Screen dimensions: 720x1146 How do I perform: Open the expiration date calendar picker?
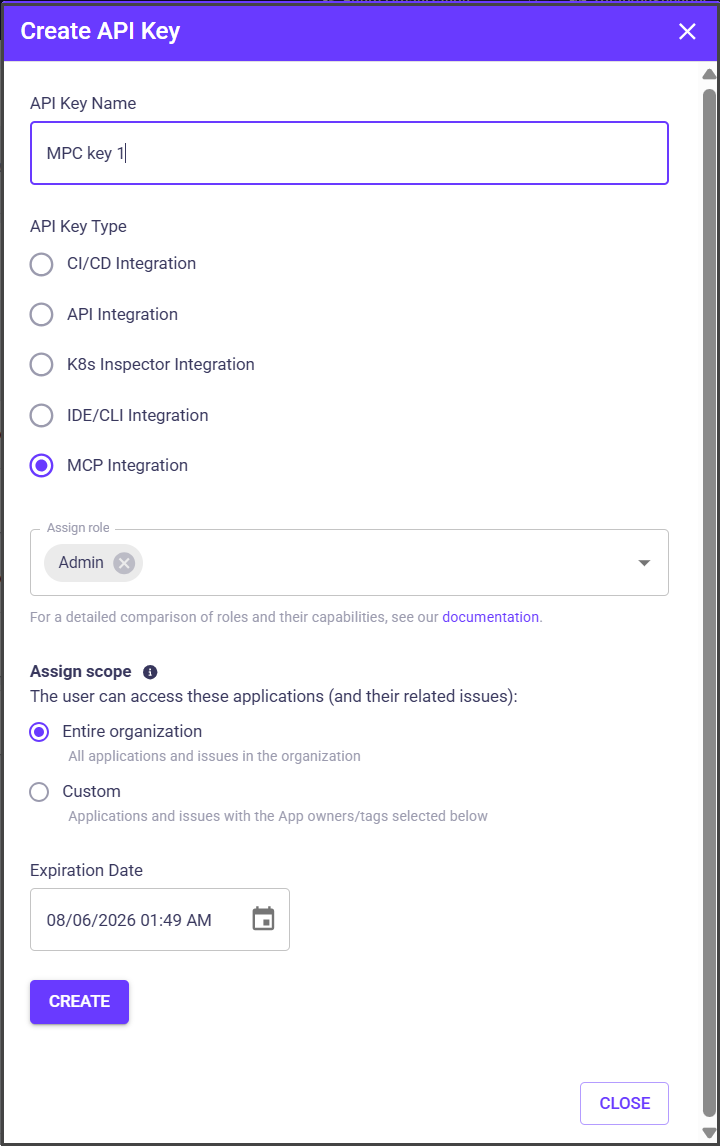pyautogui.click(x=263, y=919)
